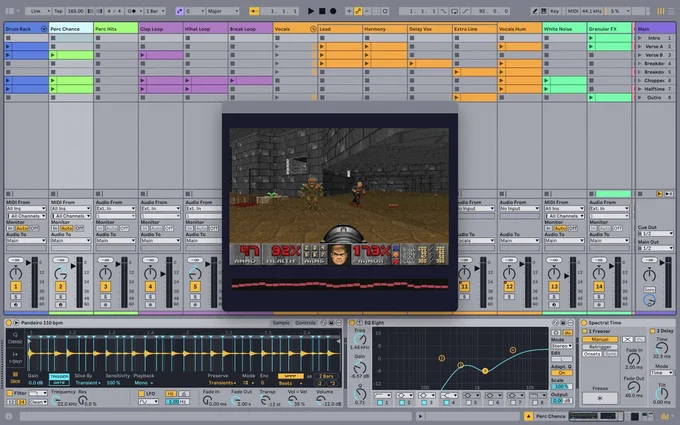Click the Draw Mode pencil icon
The height and width of the screenshot is (425, 680).
click(535, 11)
